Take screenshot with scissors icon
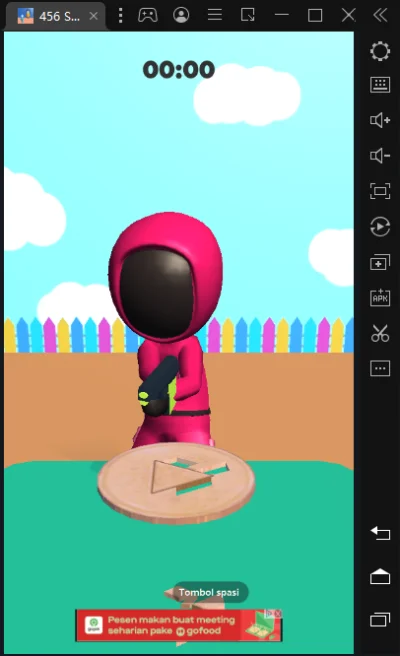 click(380, 333)
